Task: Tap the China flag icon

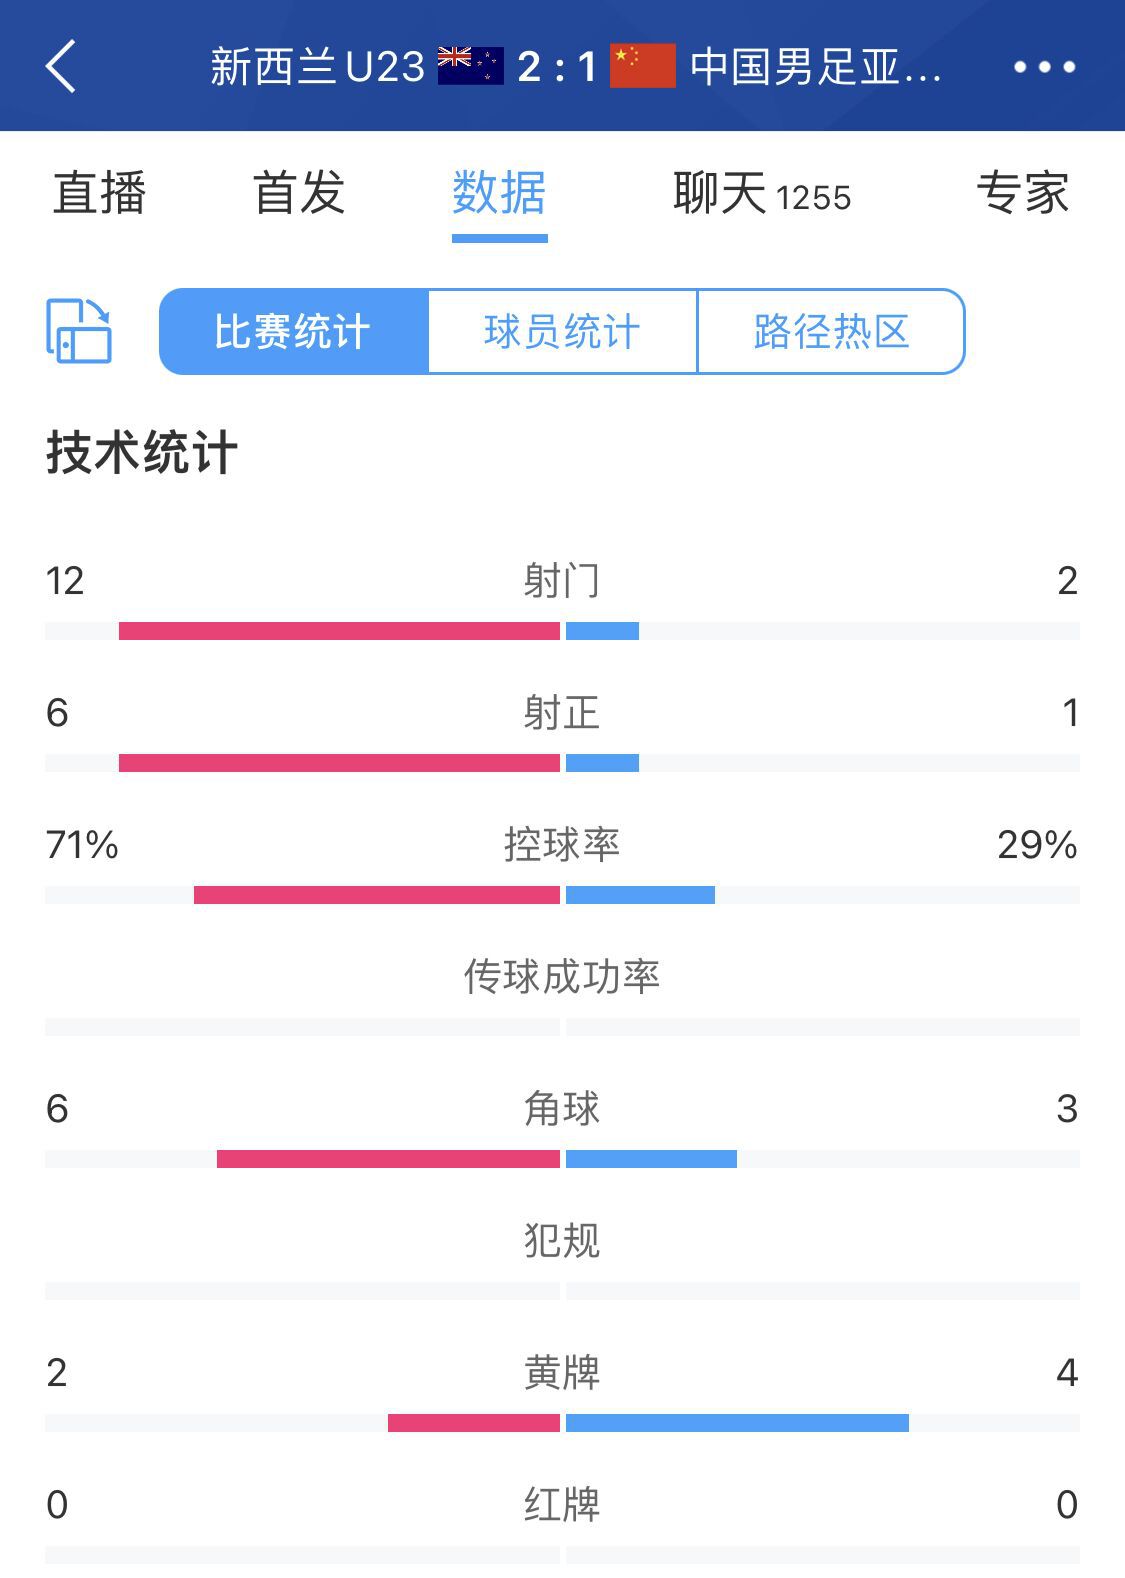Action: tap(643, 66)
